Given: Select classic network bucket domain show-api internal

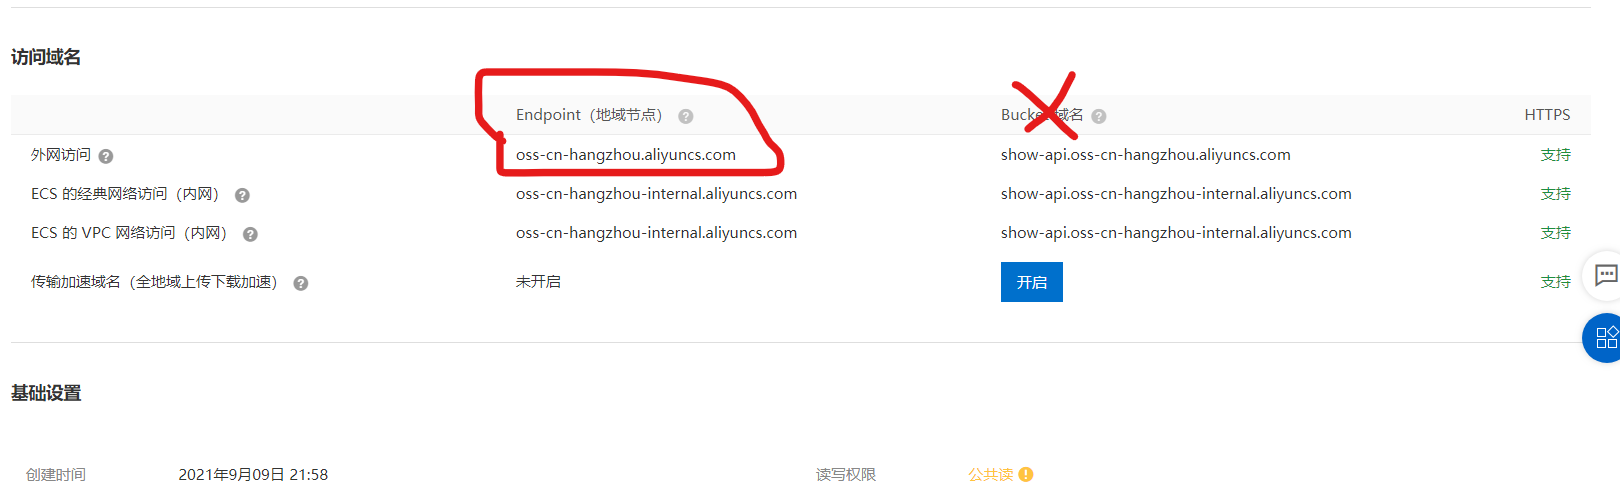Looking at the screenshot, I should [1176, 194].
